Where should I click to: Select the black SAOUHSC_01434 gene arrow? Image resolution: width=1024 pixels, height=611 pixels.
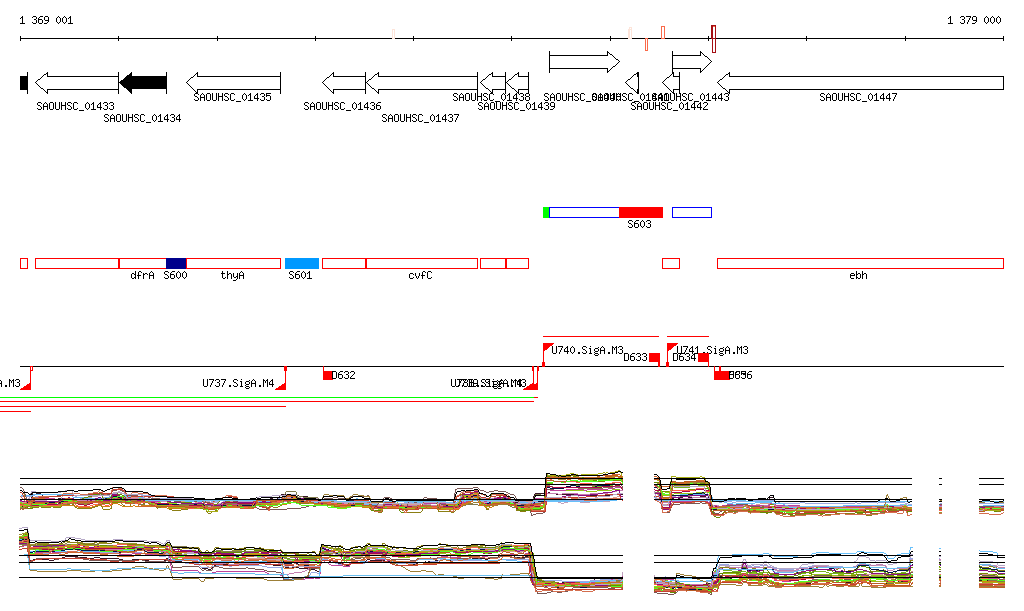(143, 83)
